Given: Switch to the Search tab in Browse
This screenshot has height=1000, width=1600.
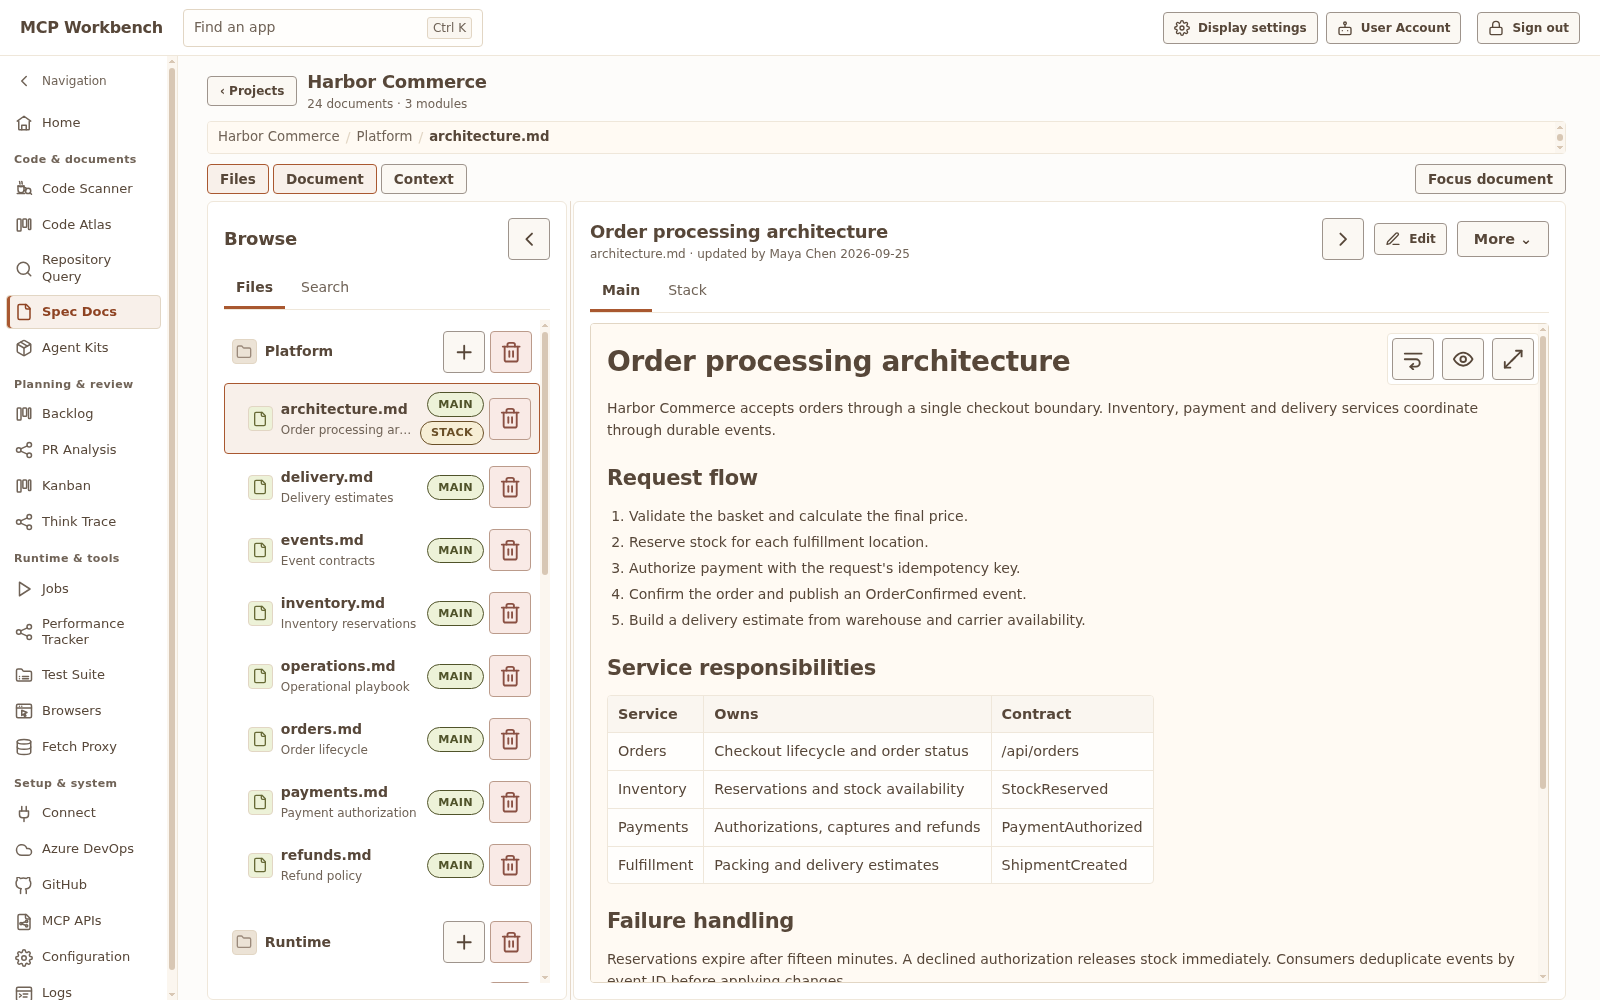Looking at the screenshot, I should coord(325,287).
